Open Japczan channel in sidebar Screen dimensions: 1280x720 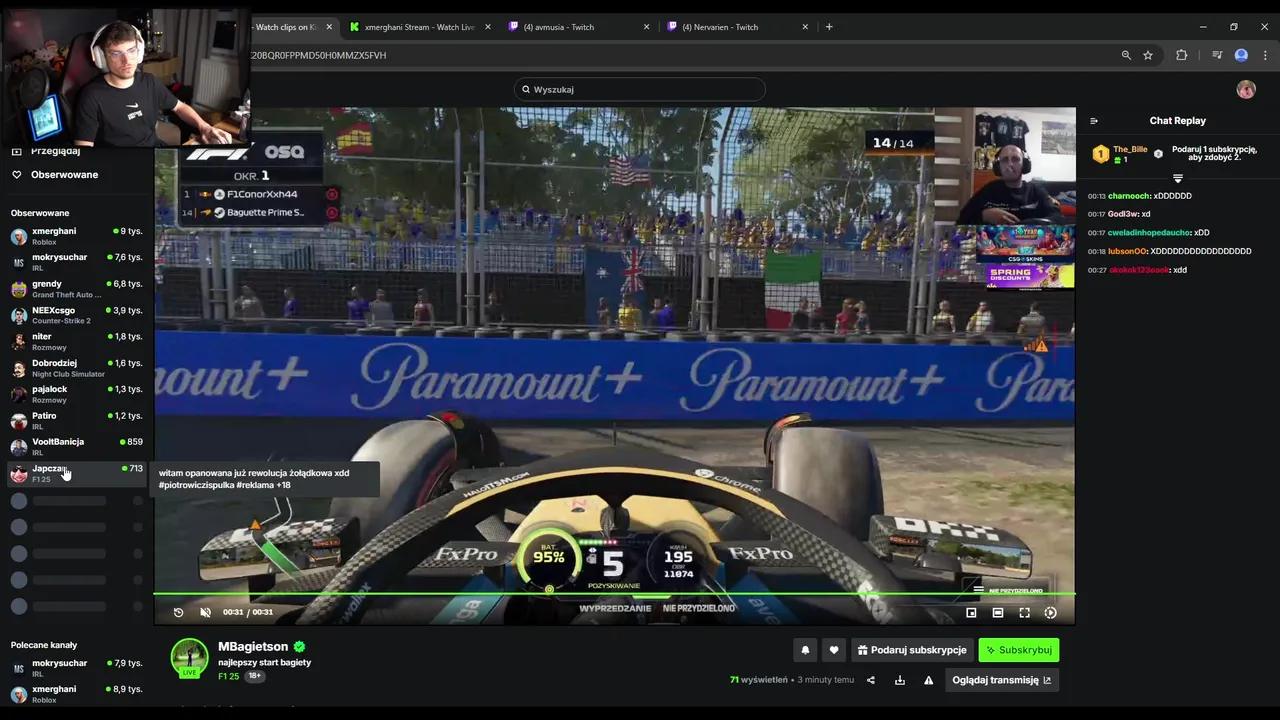[x=77, y=473]
